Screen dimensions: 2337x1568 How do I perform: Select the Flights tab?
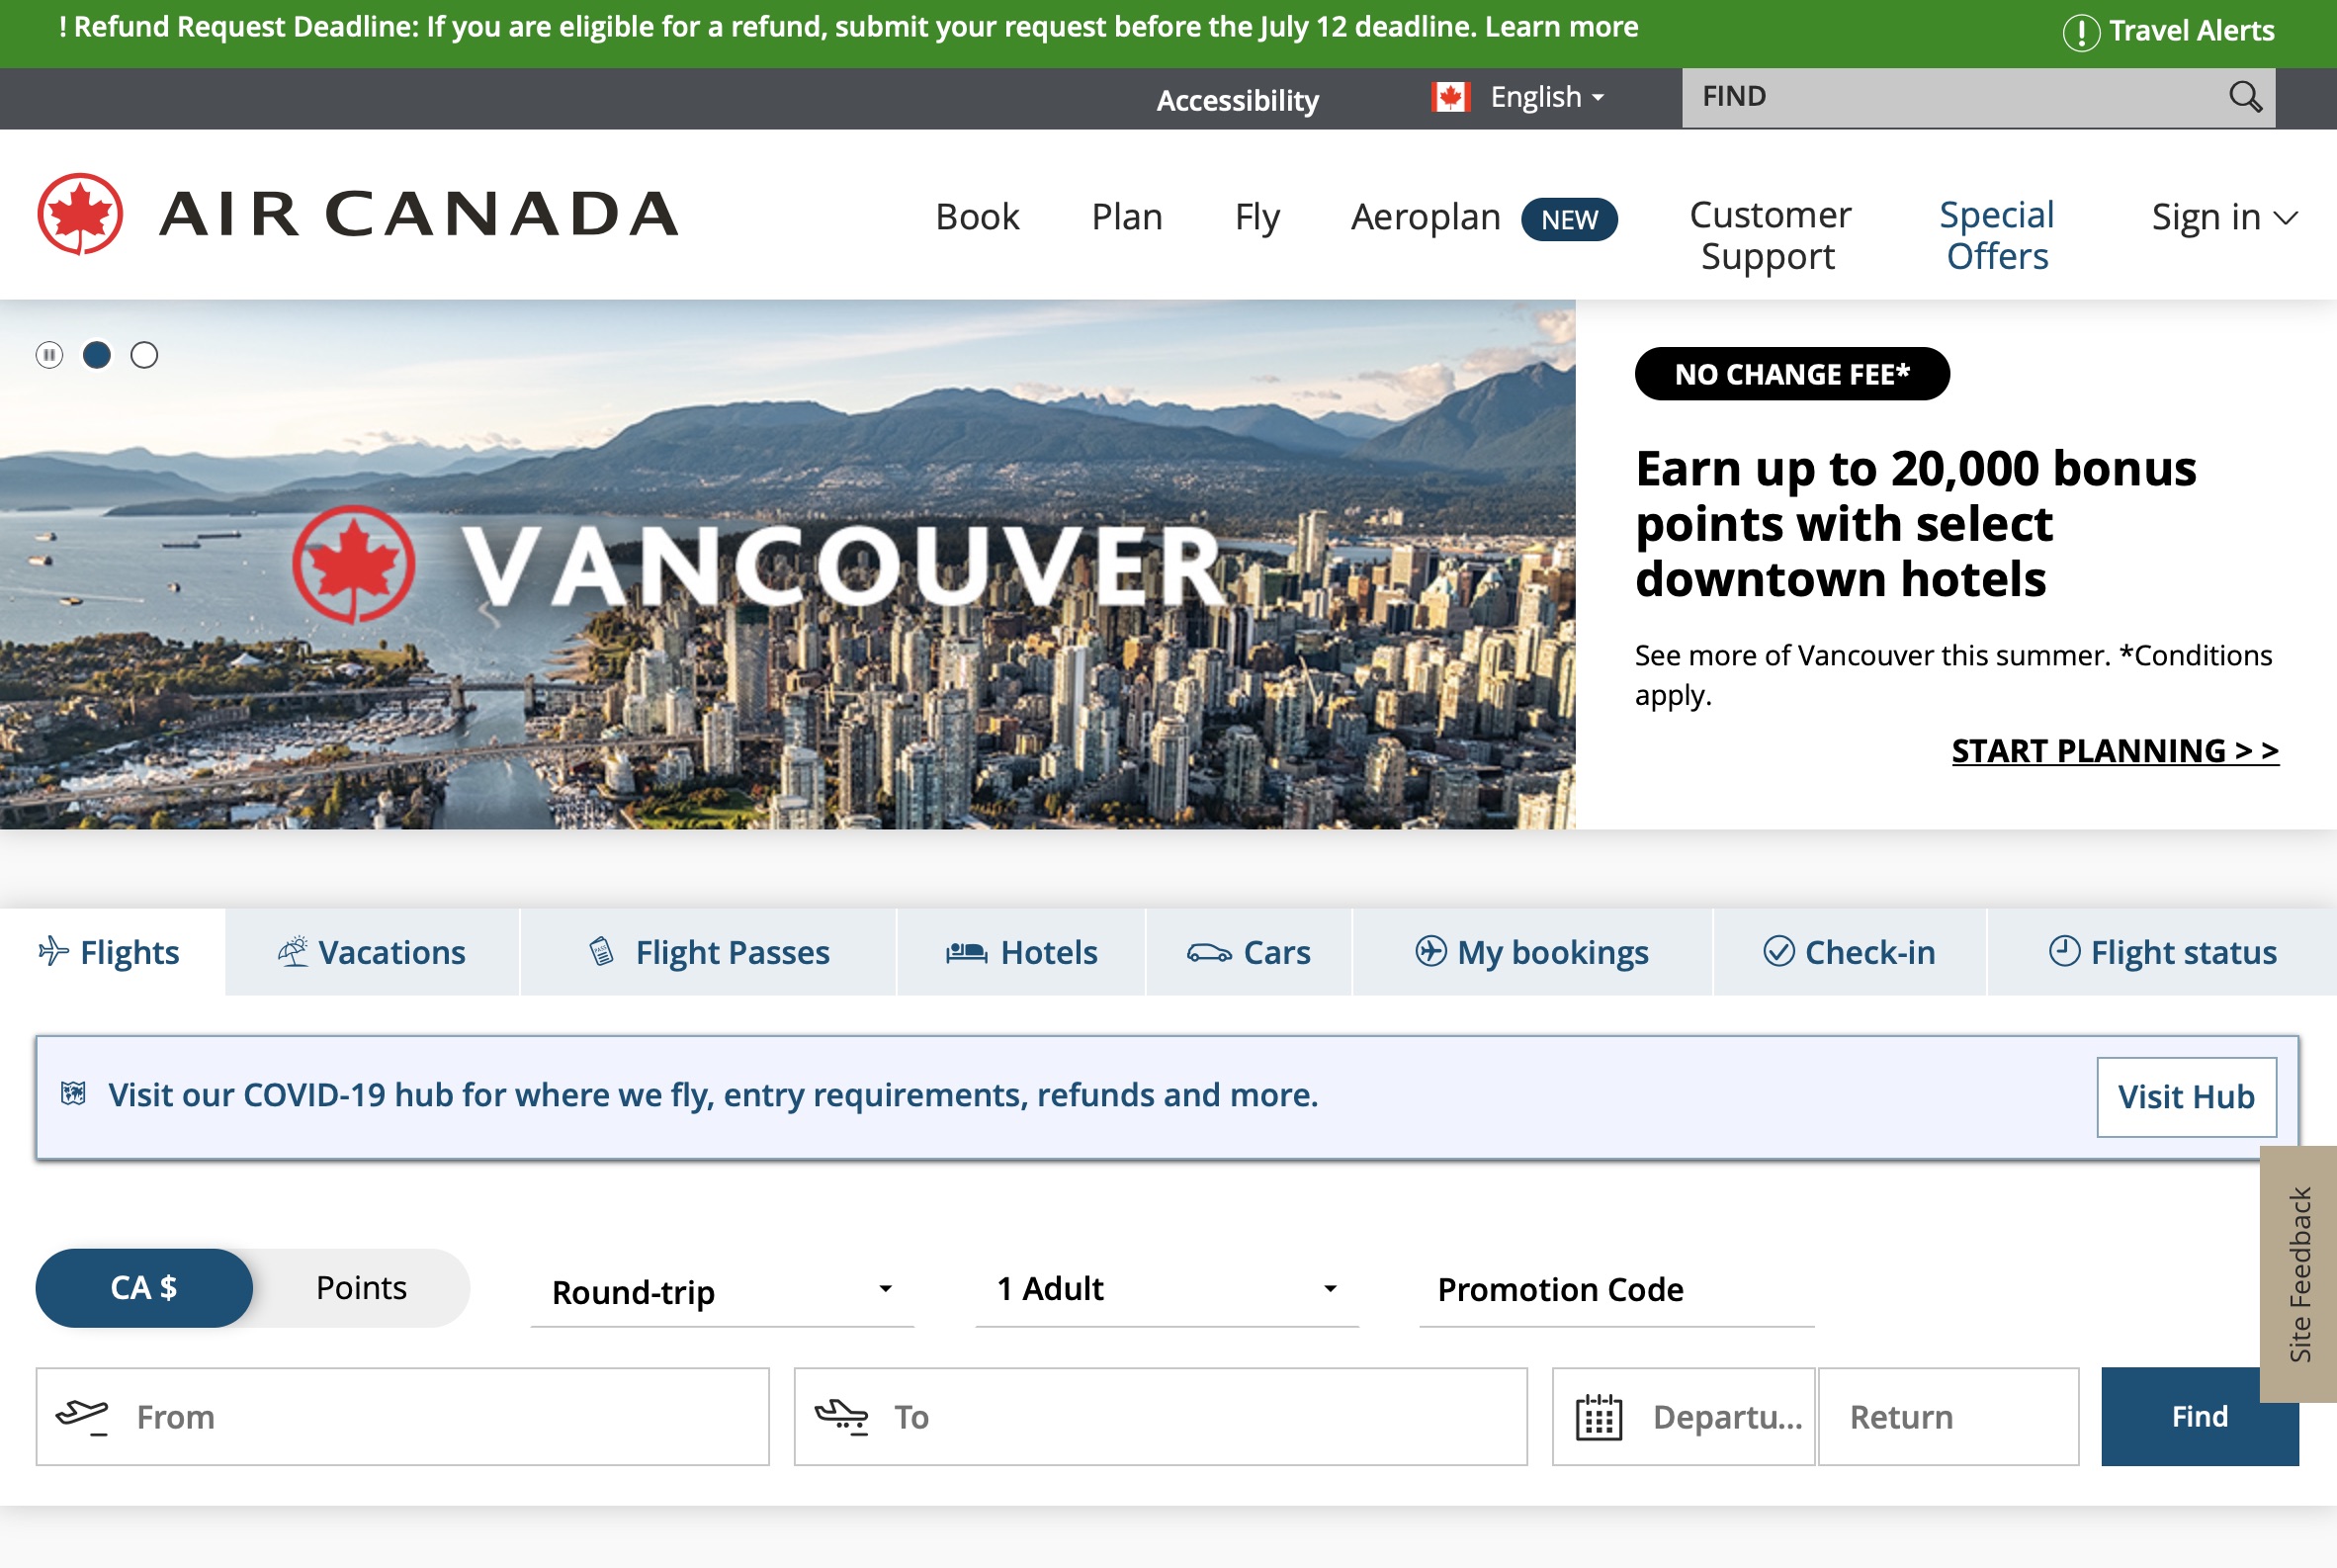tap(109, 952)
